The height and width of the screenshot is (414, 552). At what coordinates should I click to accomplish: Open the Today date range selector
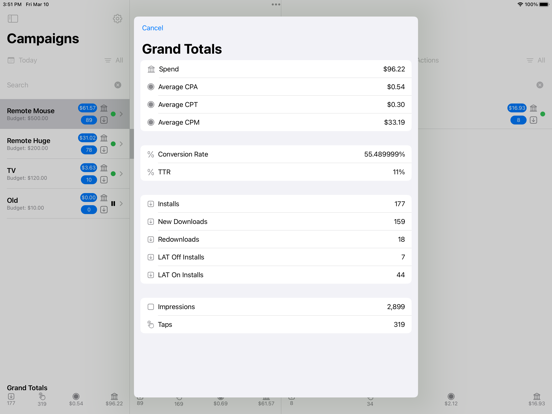click(22, 60)
